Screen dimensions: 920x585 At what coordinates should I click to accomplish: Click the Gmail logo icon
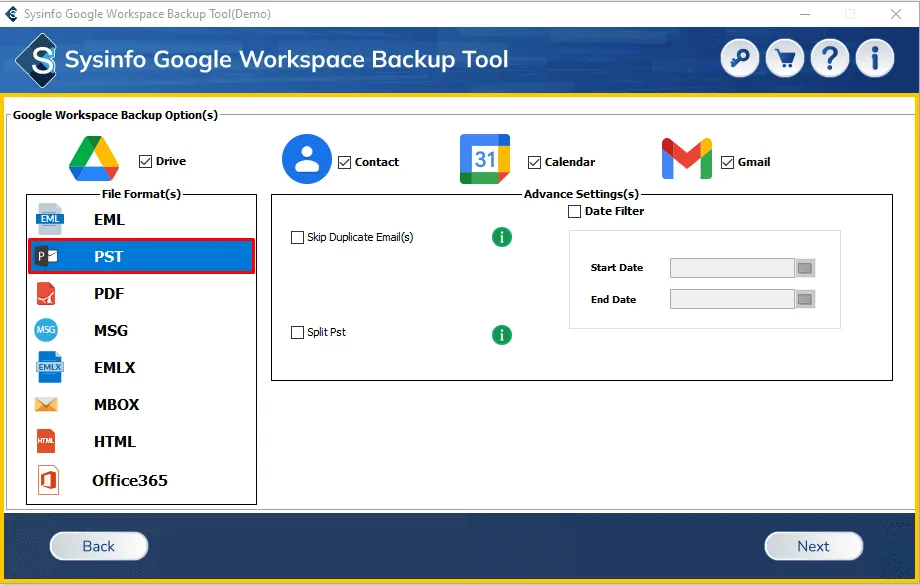click(x=686, y=160)
